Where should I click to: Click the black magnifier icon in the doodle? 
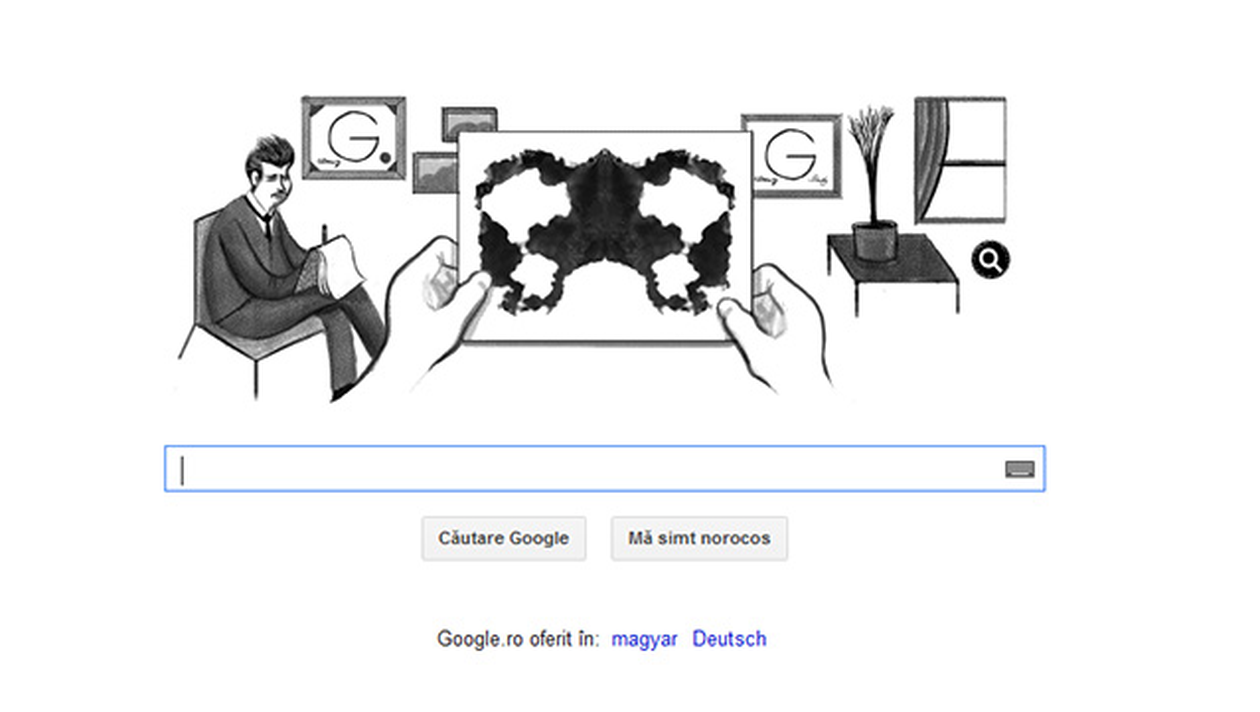click(x=990, y=262)
